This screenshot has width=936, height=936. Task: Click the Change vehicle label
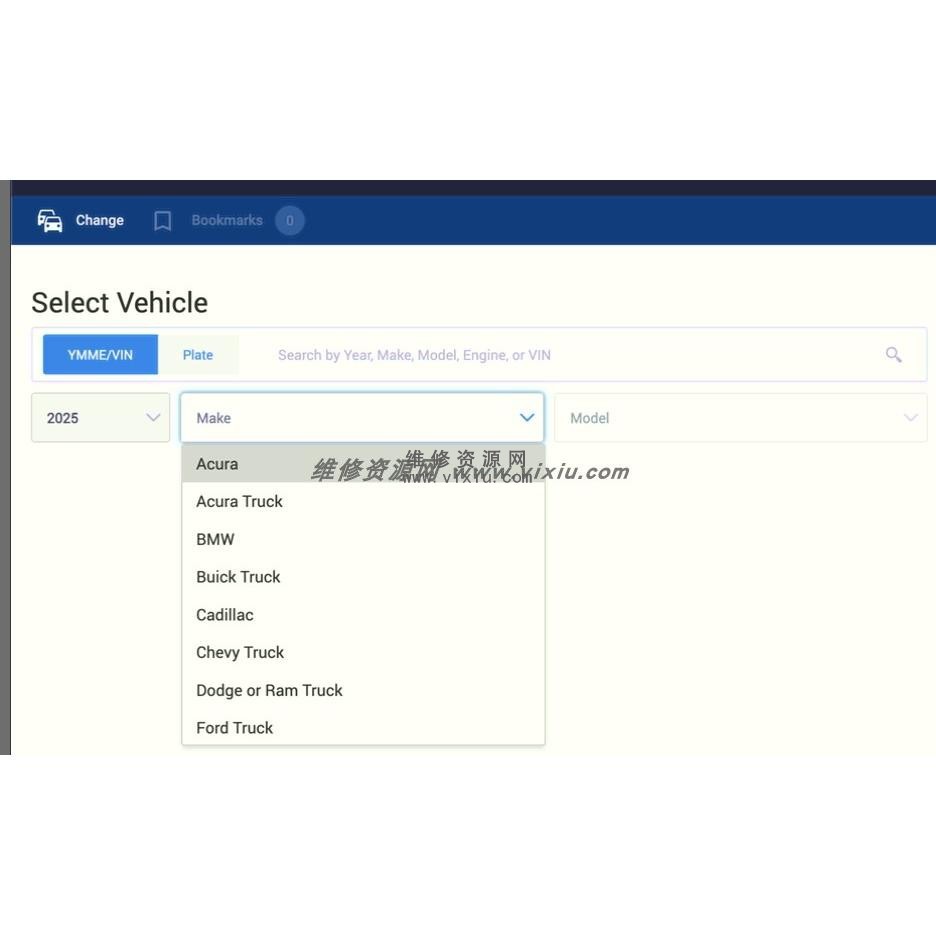coord(100,220)
